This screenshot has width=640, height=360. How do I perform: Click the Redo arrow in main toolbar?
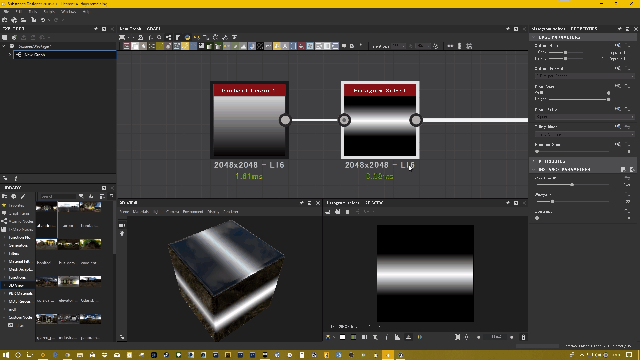tap(56, 20)
